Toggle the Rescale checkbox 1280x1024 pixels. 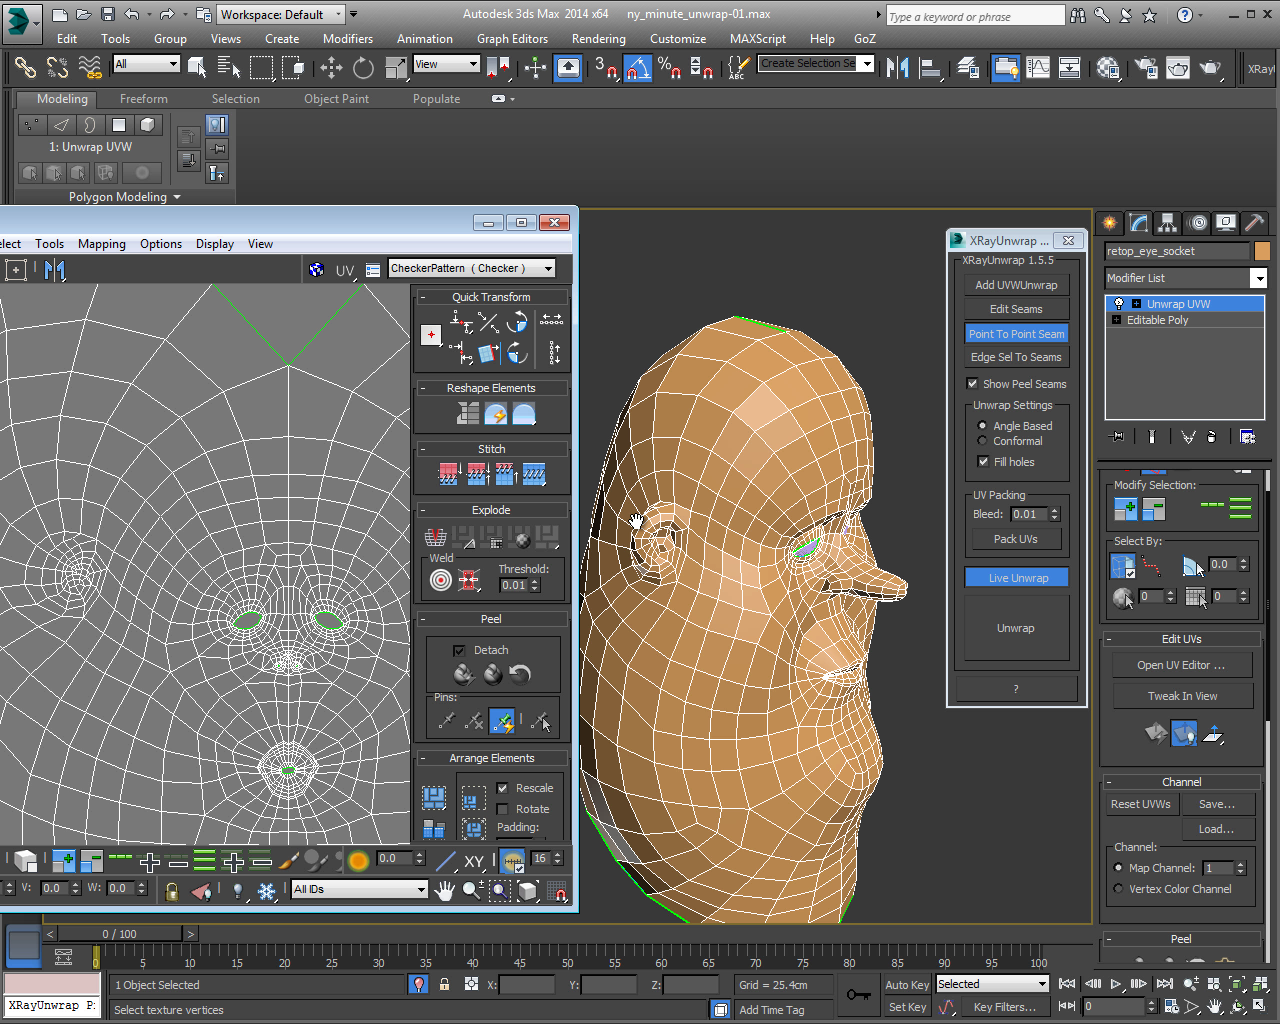[x=503, y=788]
